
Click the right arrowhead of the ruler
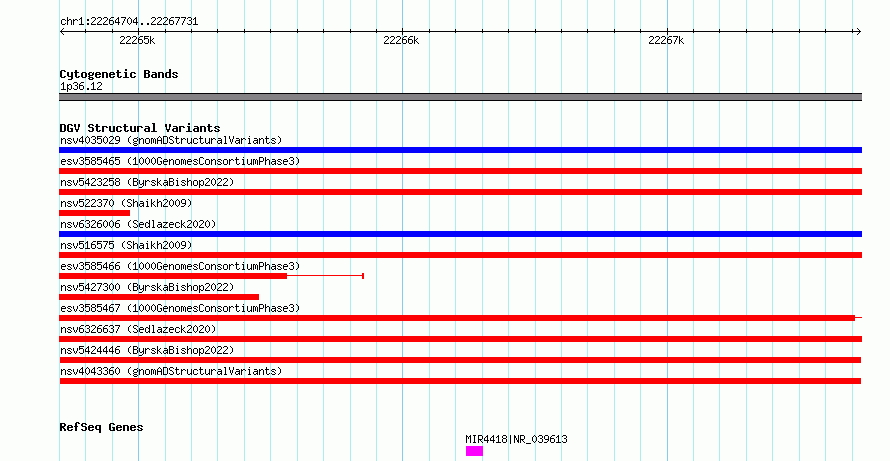(859, 31)
